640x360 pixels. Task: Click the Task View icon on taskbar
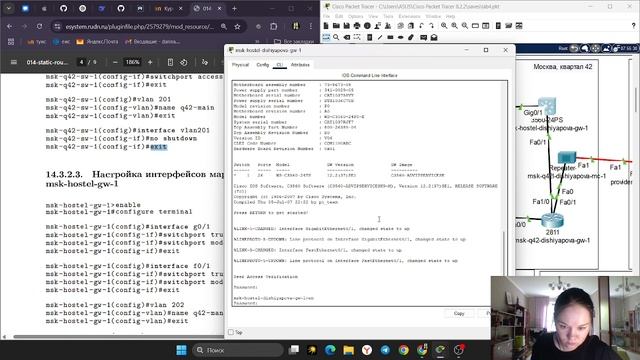click(293, 350)
